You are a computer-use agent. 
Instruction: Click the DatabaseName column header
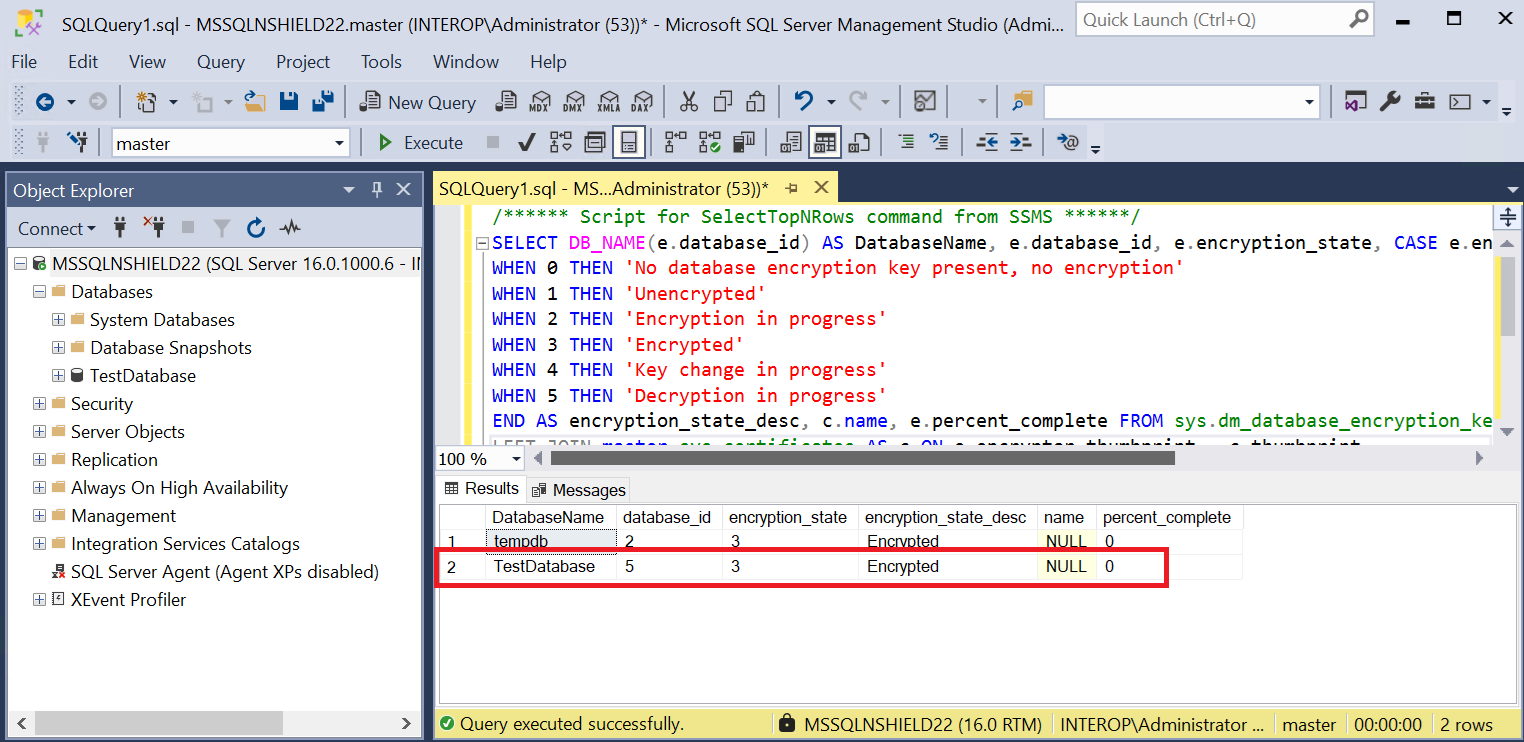(548, 517)
